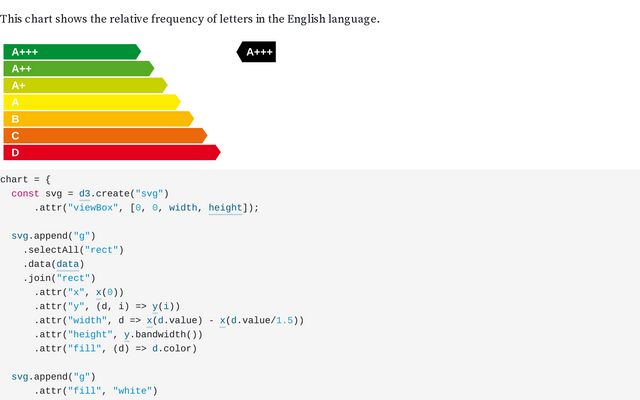Click the underlined data reference

click(68, 264)
